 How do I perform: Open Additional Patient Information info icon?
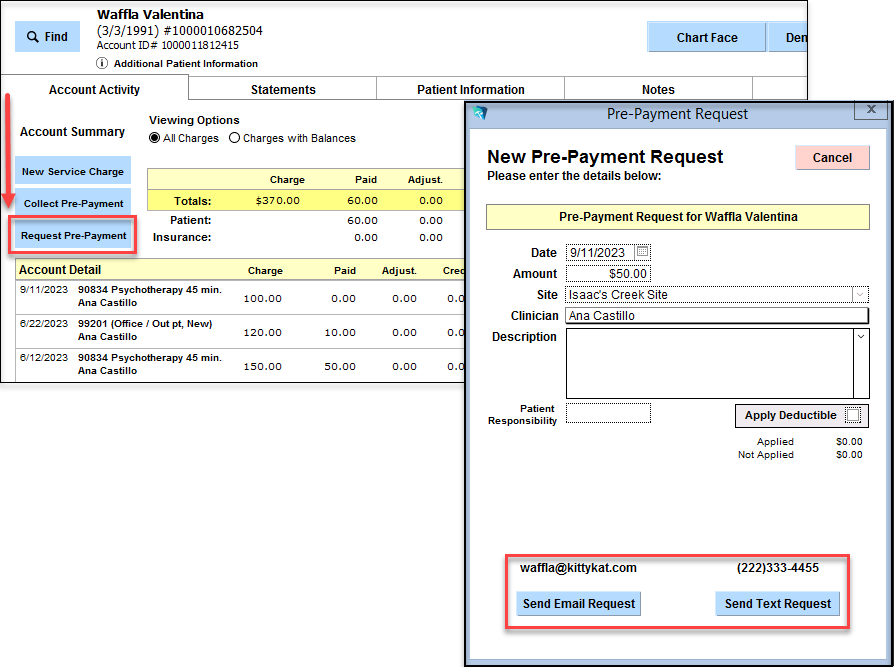pyautogui.click(x=102, y=63)
